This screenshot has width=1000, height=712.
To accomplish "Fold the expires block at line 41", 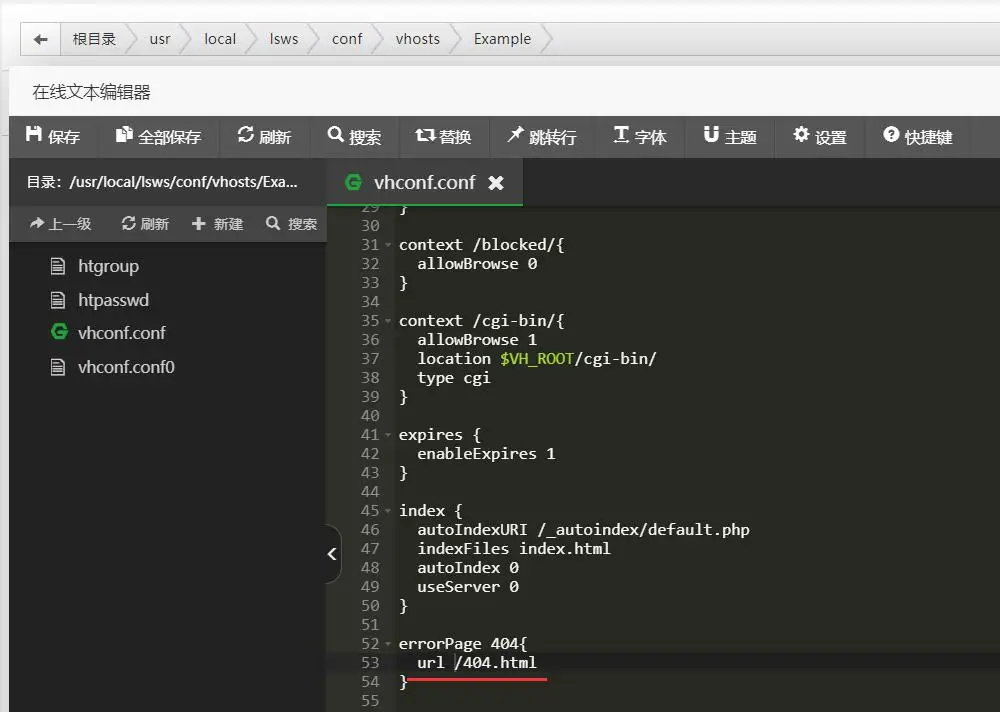I will tap(388, 435).
